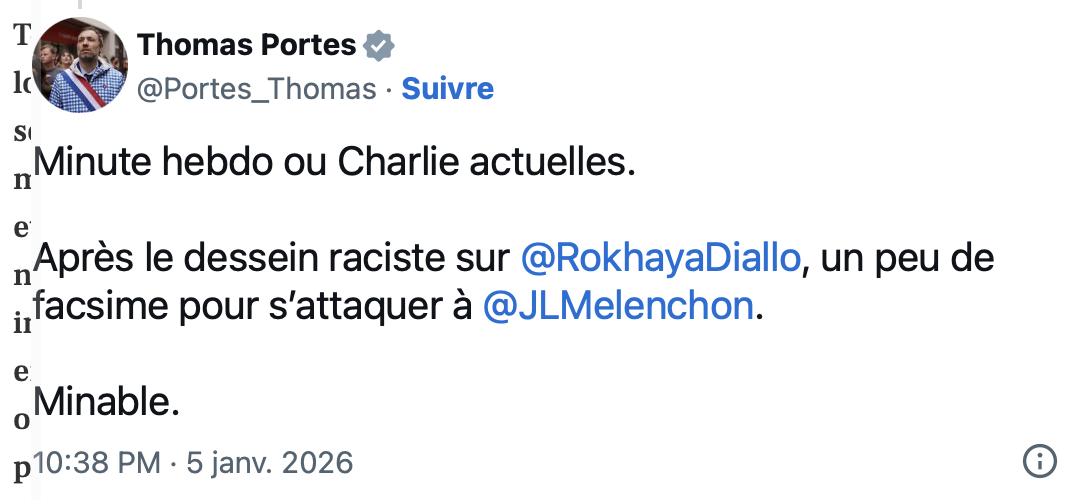Open the @RokhayaDiallo mention
The height and width of the screenshot is (500, 1088).
point(661,259)
